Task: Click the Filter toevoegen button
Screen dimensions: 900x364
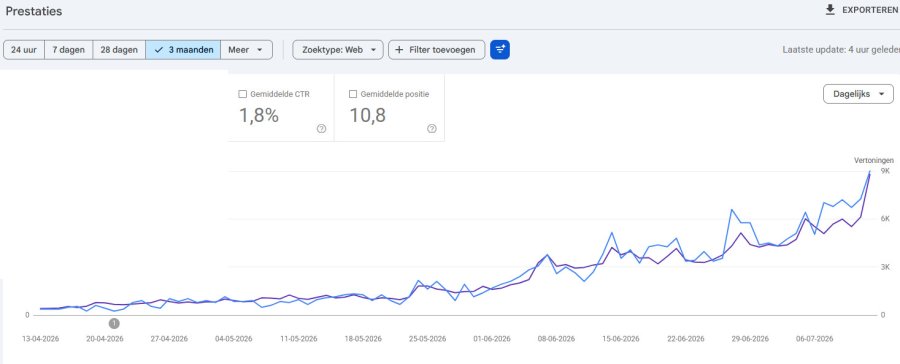Action: point(436,50)
